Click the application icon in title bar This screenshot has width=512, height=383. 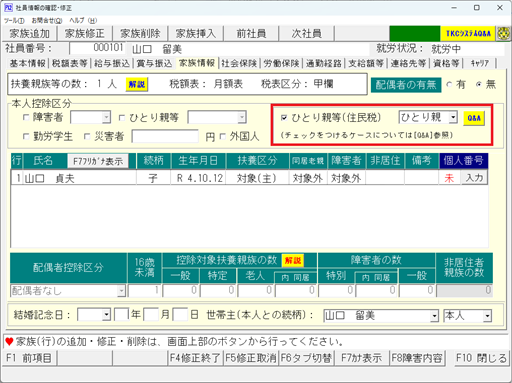tap(8, 8)
